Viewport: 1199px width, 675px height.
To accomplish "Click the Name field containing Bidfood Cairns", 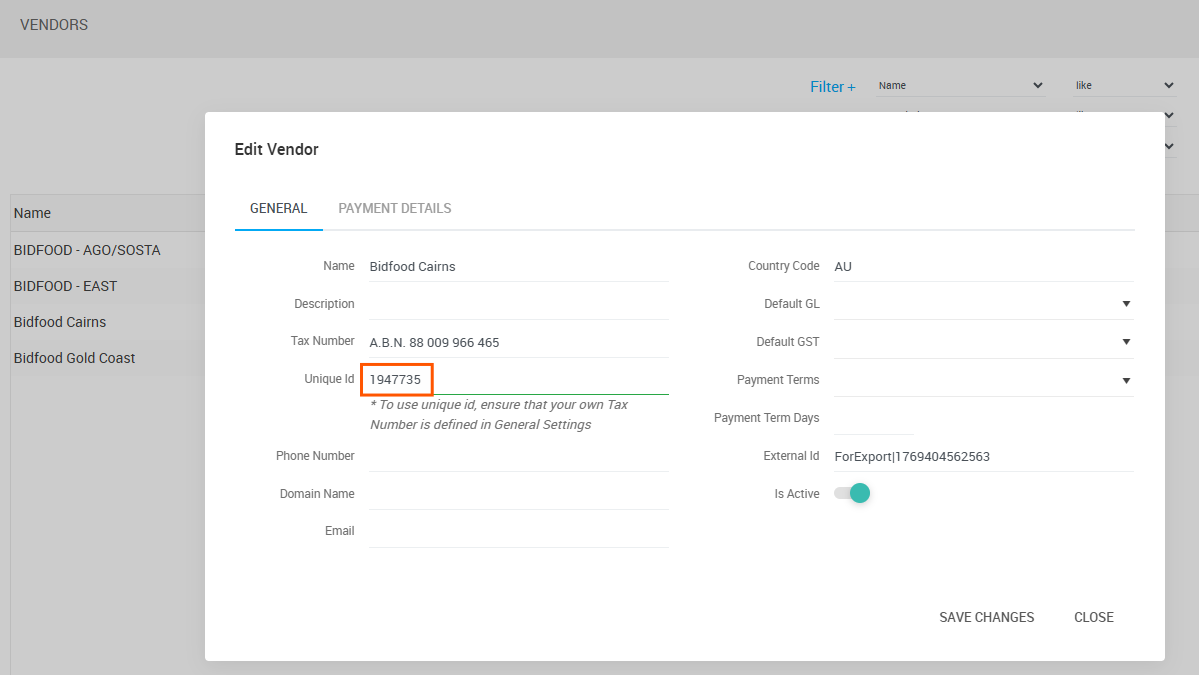I will [518, 266].
